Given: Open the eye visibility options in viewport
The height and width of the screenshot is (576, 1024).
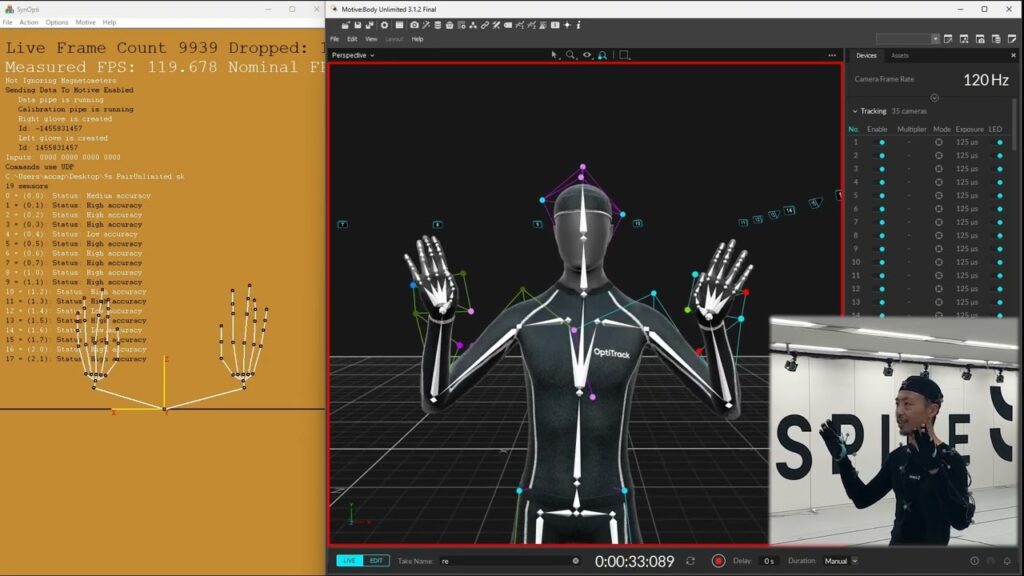Looking at the screenshot, I should (587, 55).
